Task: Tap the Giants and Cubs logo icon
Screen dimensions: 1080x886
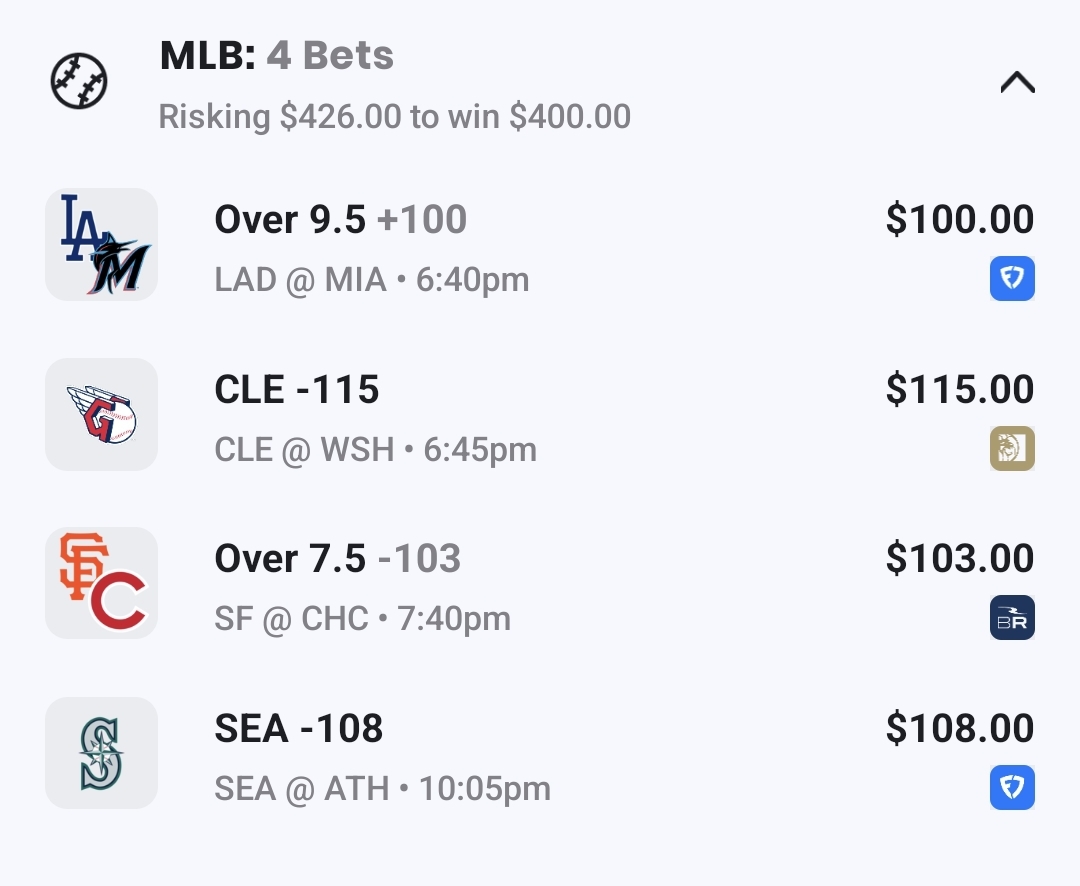Action: click(x=102, y=583)
